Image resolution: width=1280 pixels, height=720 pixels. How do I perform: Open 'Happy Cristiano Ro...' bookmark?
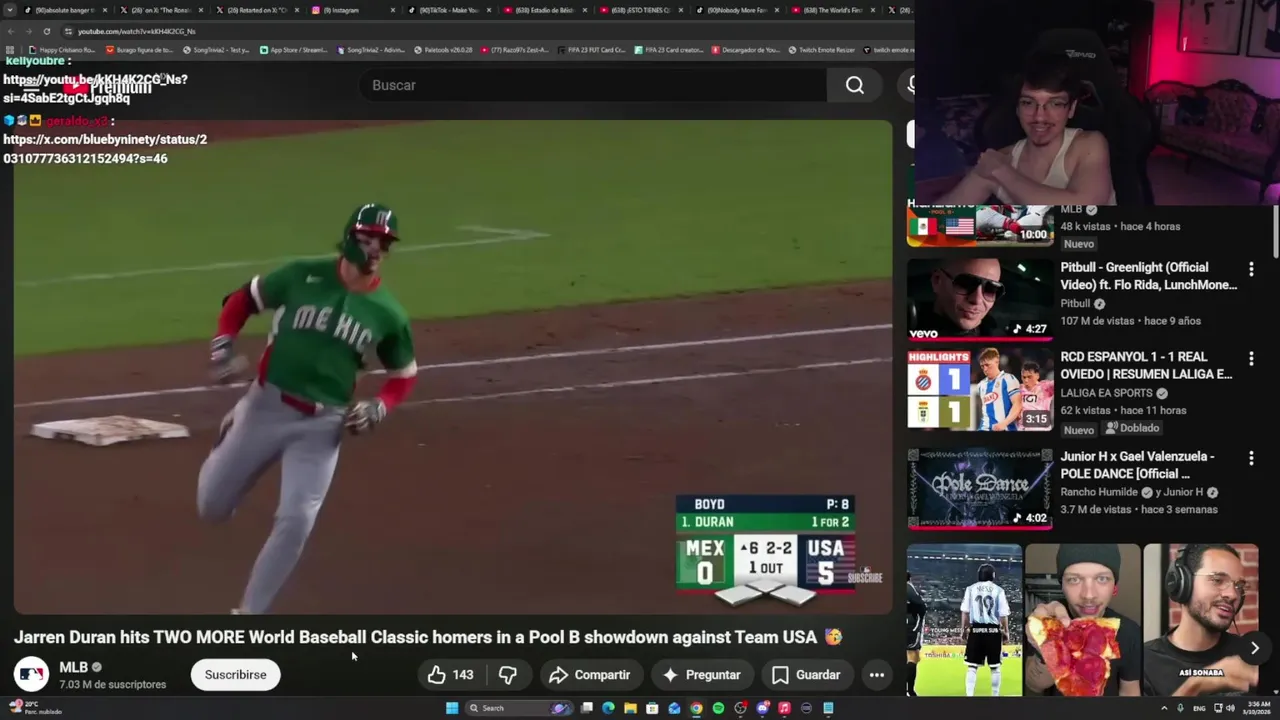[x=62, y=49]
